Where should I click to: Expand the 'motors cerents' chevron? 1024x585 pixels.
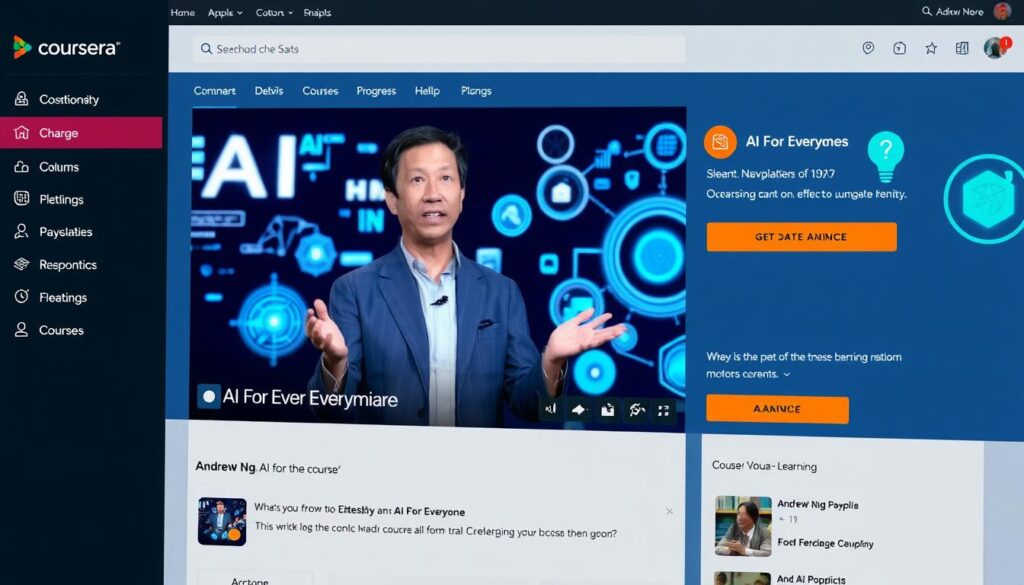coord(786,375)
